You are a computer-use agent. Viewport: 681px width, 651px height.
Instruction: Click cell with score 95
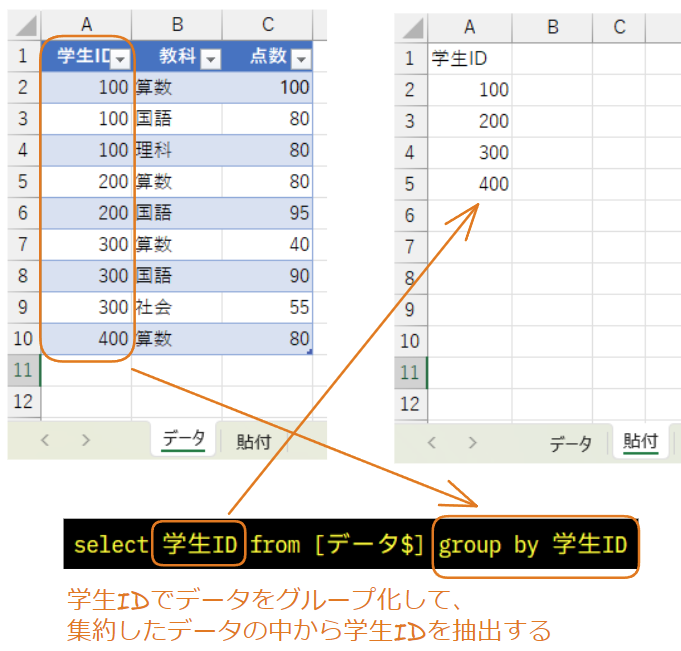click(268, 213)
